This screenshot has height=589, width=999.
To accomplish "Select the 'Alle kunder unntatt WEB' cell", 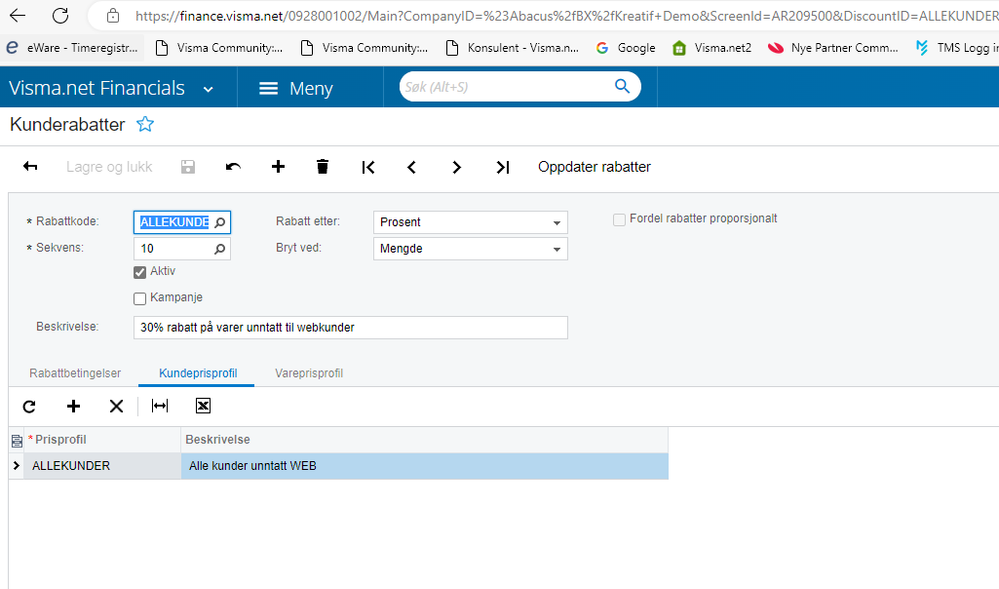I will coord(424,466).
